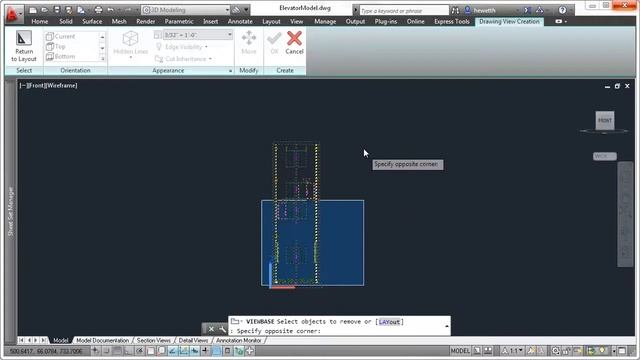This screenshot has width=640, height=360.
Task: Click the first layout tab arrow
Action: coord(21,340)
